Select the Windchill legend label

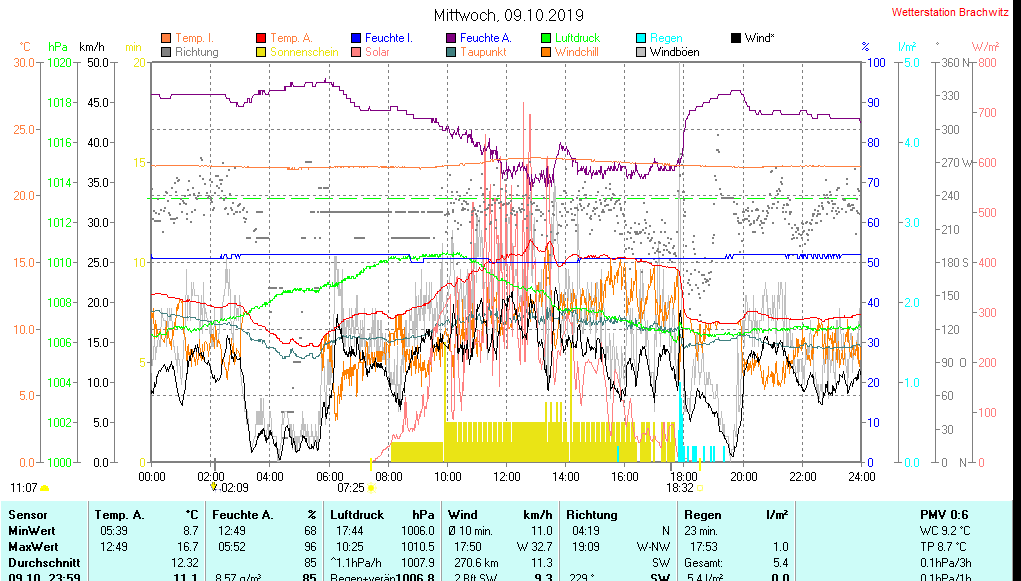pyautogui.click(x=577, y=52)
